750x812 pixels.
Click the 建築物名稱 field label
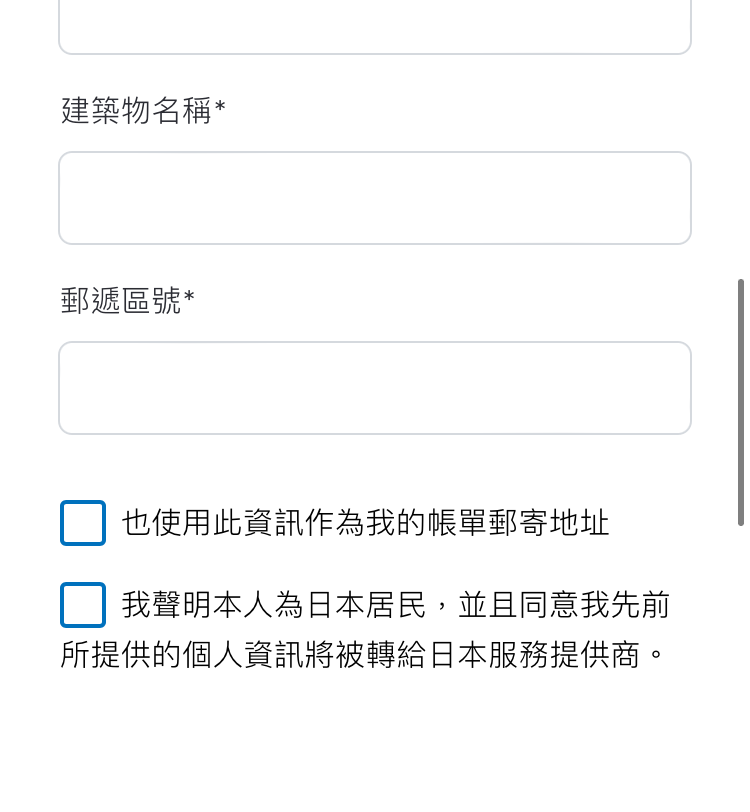136,110
